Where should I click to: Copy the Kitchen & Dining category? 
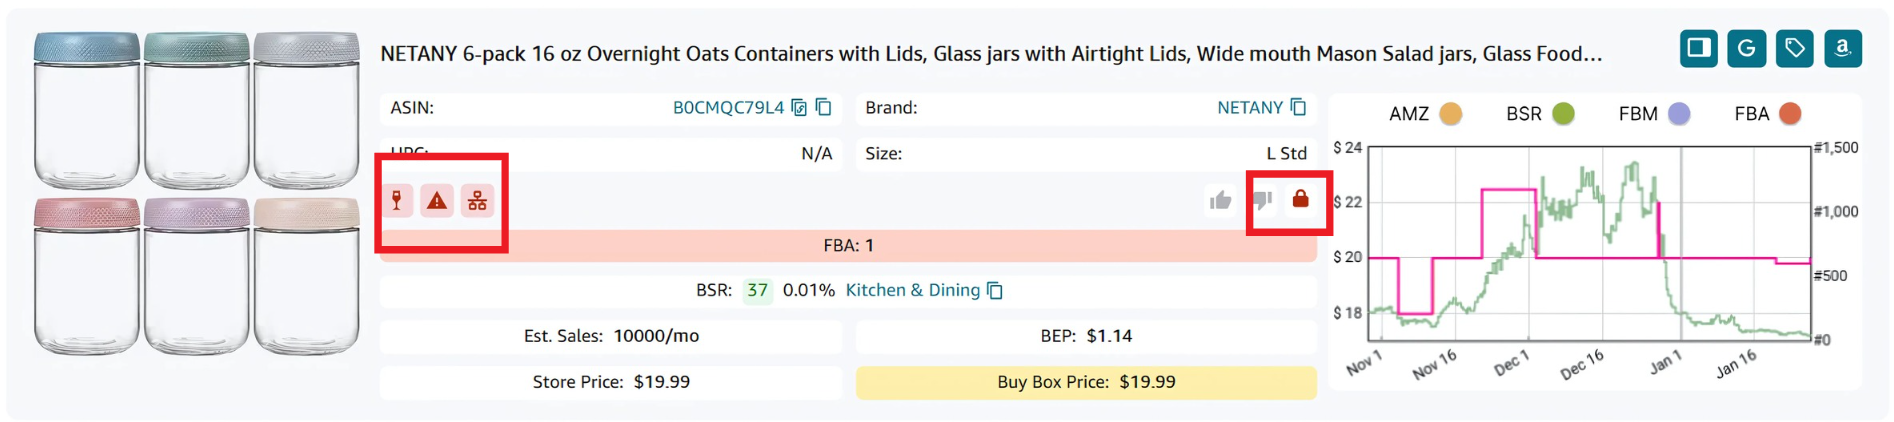995,291
